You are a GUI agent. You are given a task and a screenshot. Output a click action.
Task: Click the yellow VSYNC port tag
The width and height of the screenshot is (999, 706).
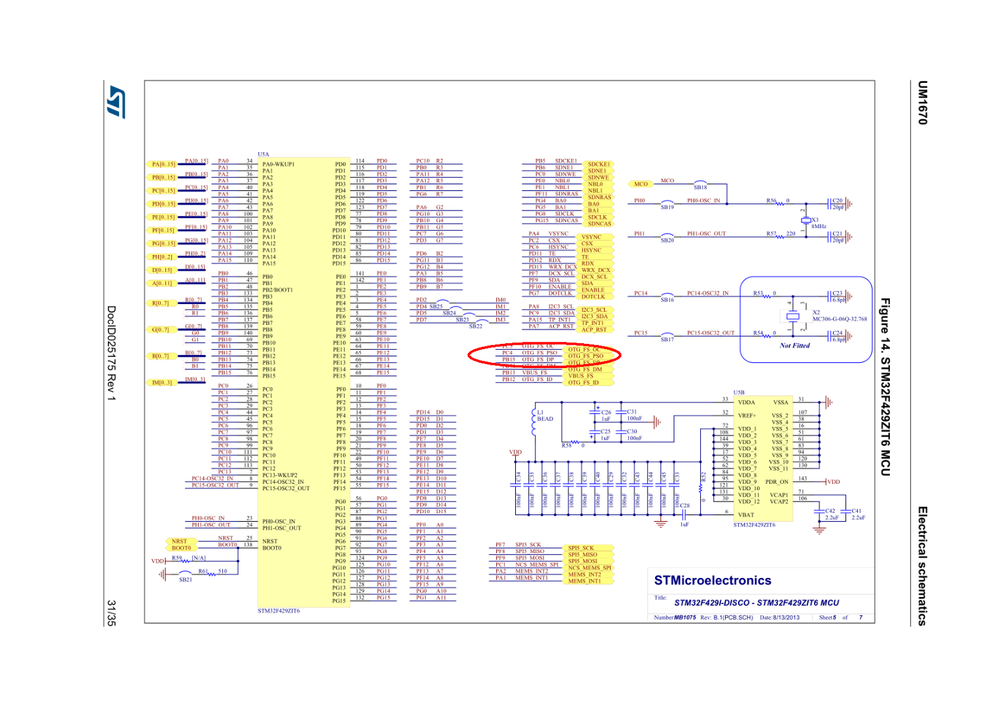pyautogui.click(x=595, y=237)
